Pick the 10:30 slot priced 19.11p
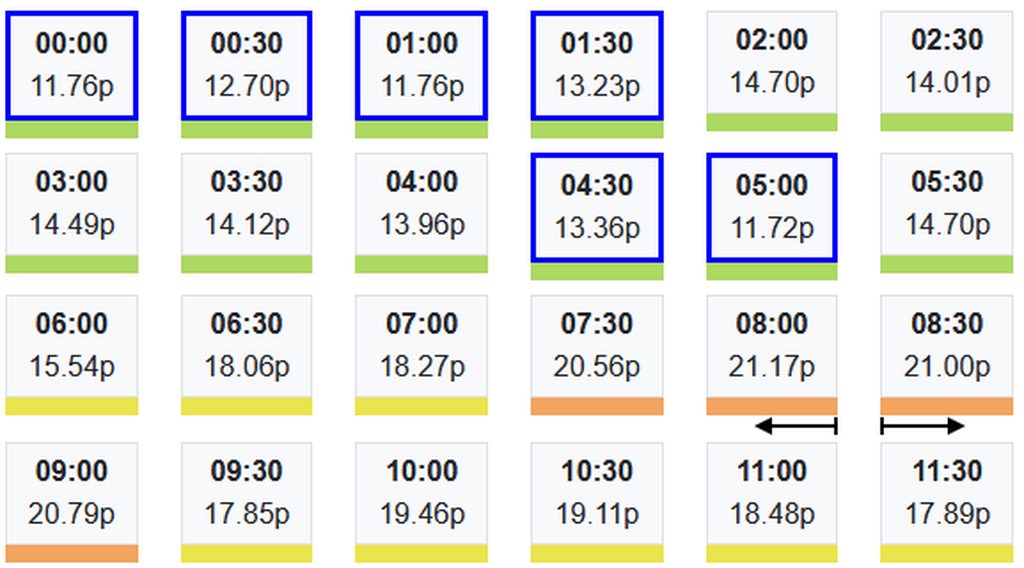 tap(596, 494)
